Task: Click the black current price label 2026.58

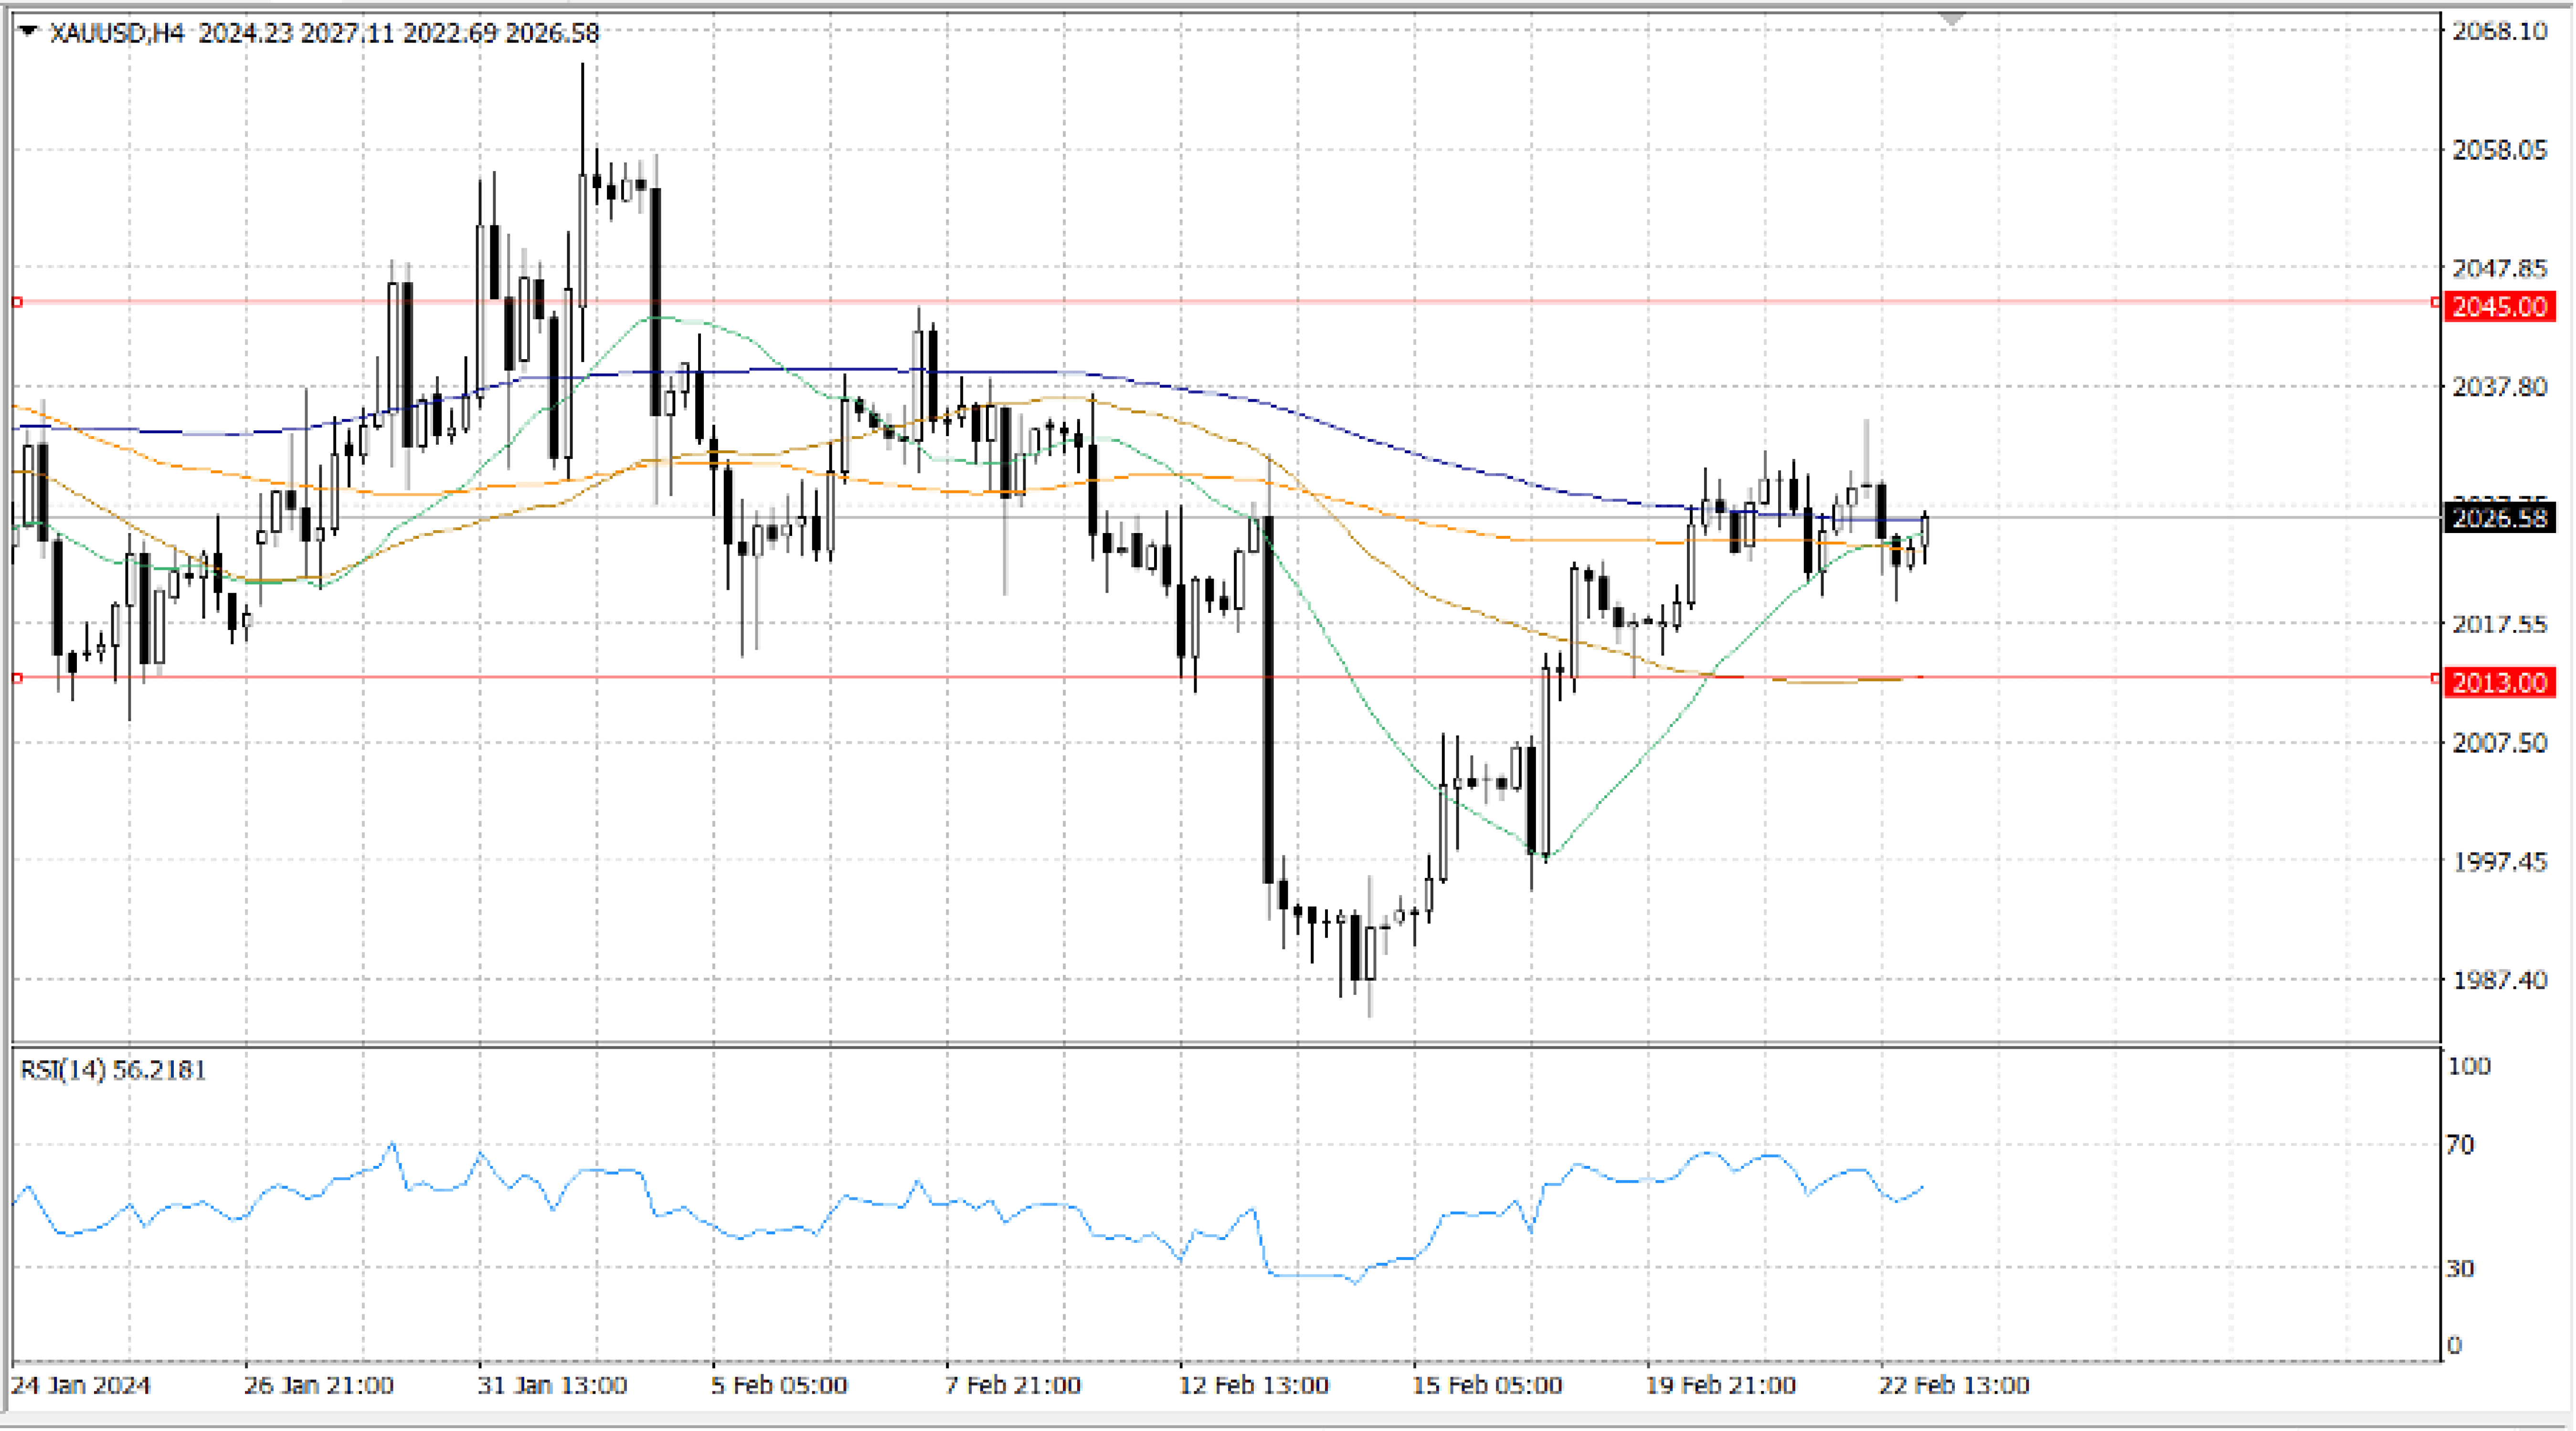Action: tap(2499, 518)
